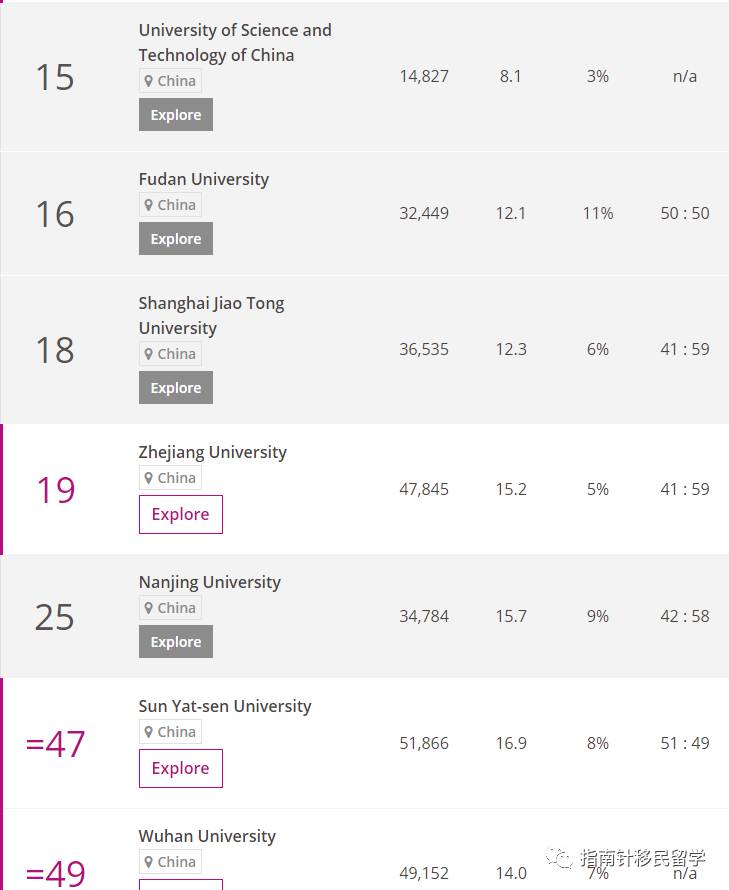
Task: Open Sun Yat-sen University's Explore button
Action: pyautogui.click(x=181, y=768)
